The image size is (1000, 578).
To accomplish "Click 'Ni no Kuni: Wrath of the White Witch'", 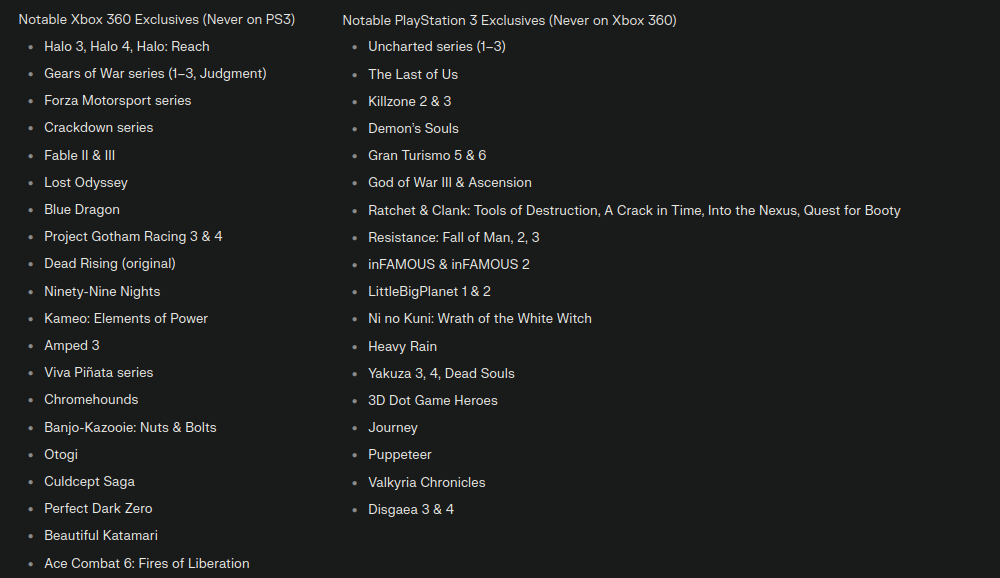I will (x=480, y=318).
